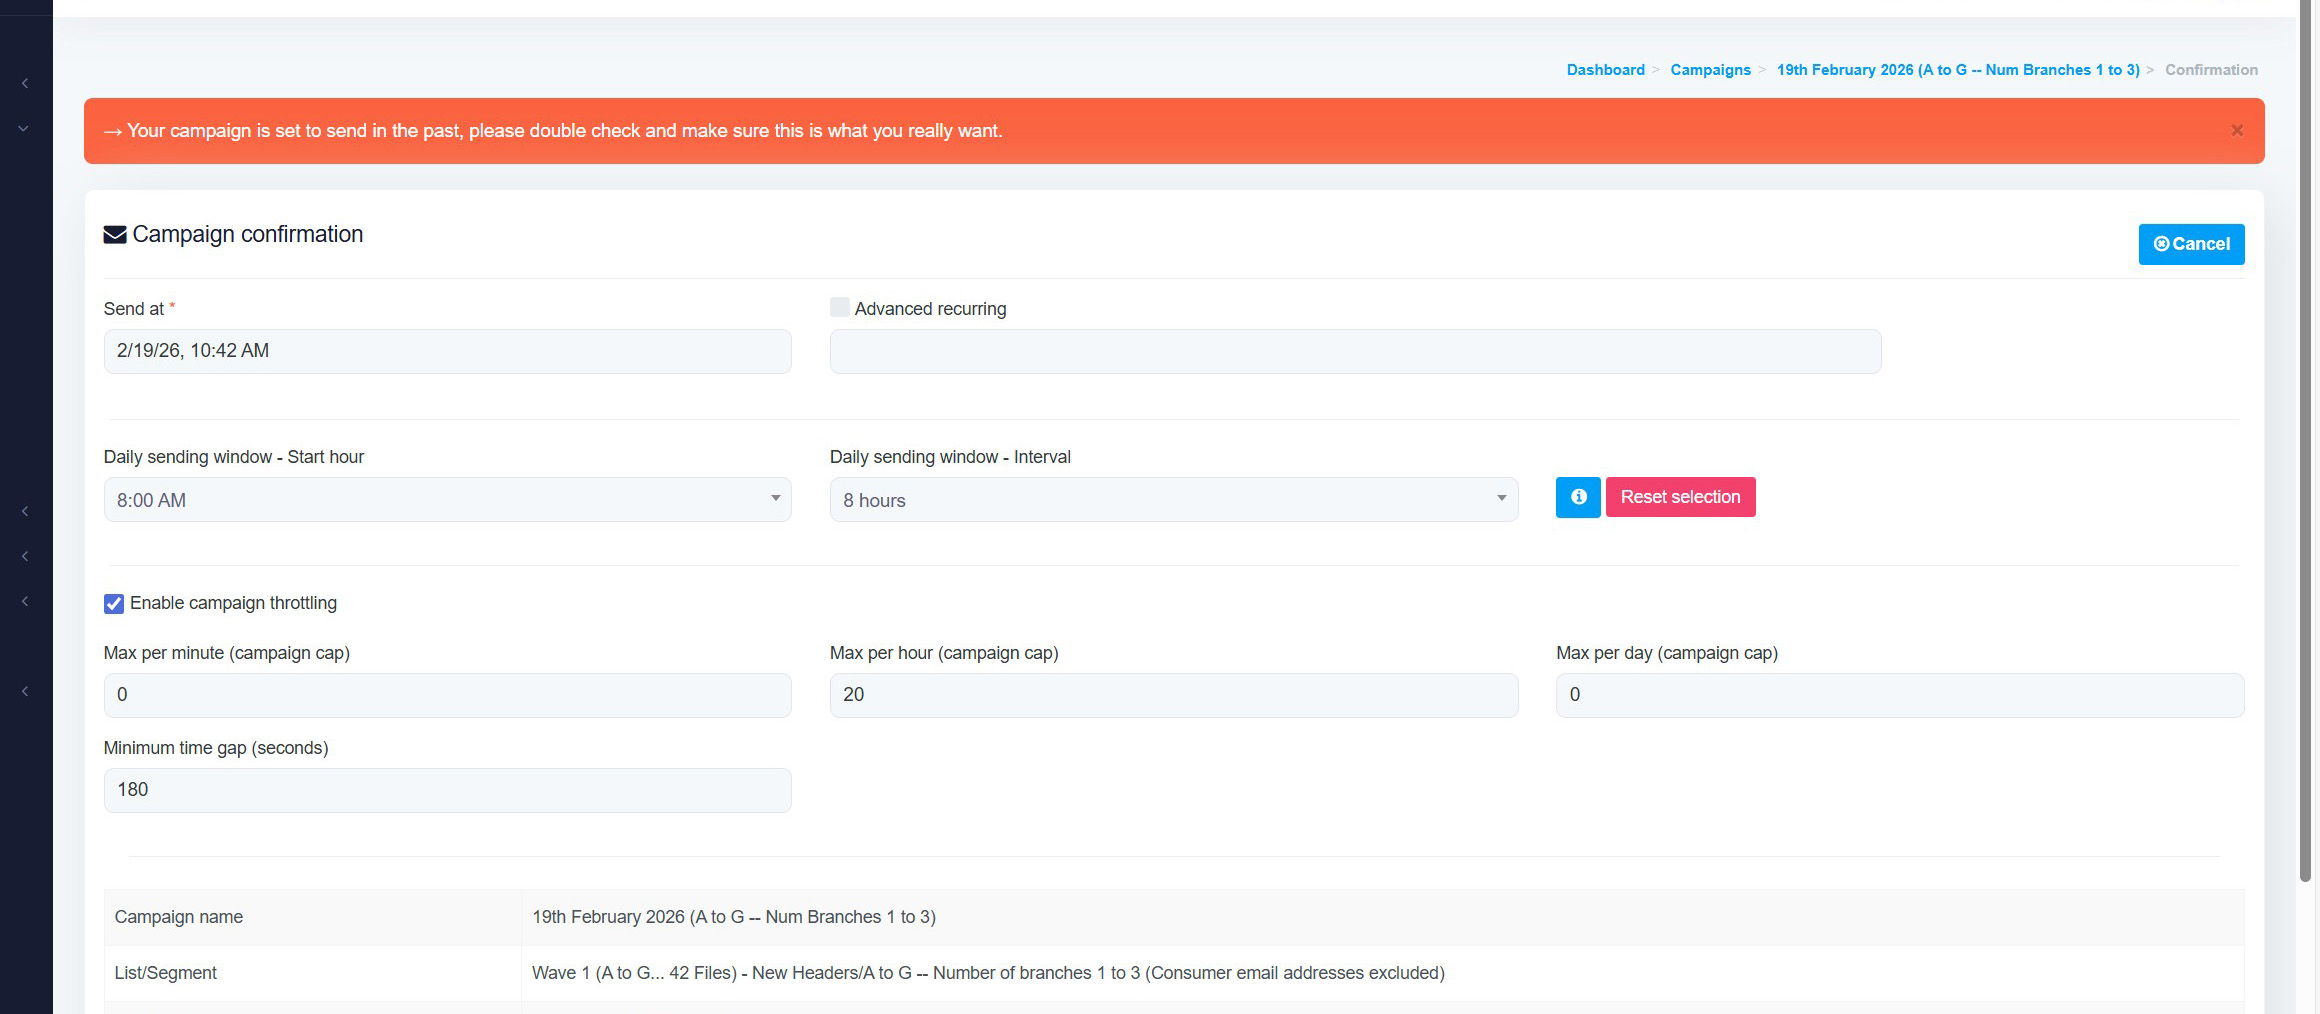Click the Max per day field
The image size is (2320, 1014).
pyautogui.click(x=1899, y=695)
